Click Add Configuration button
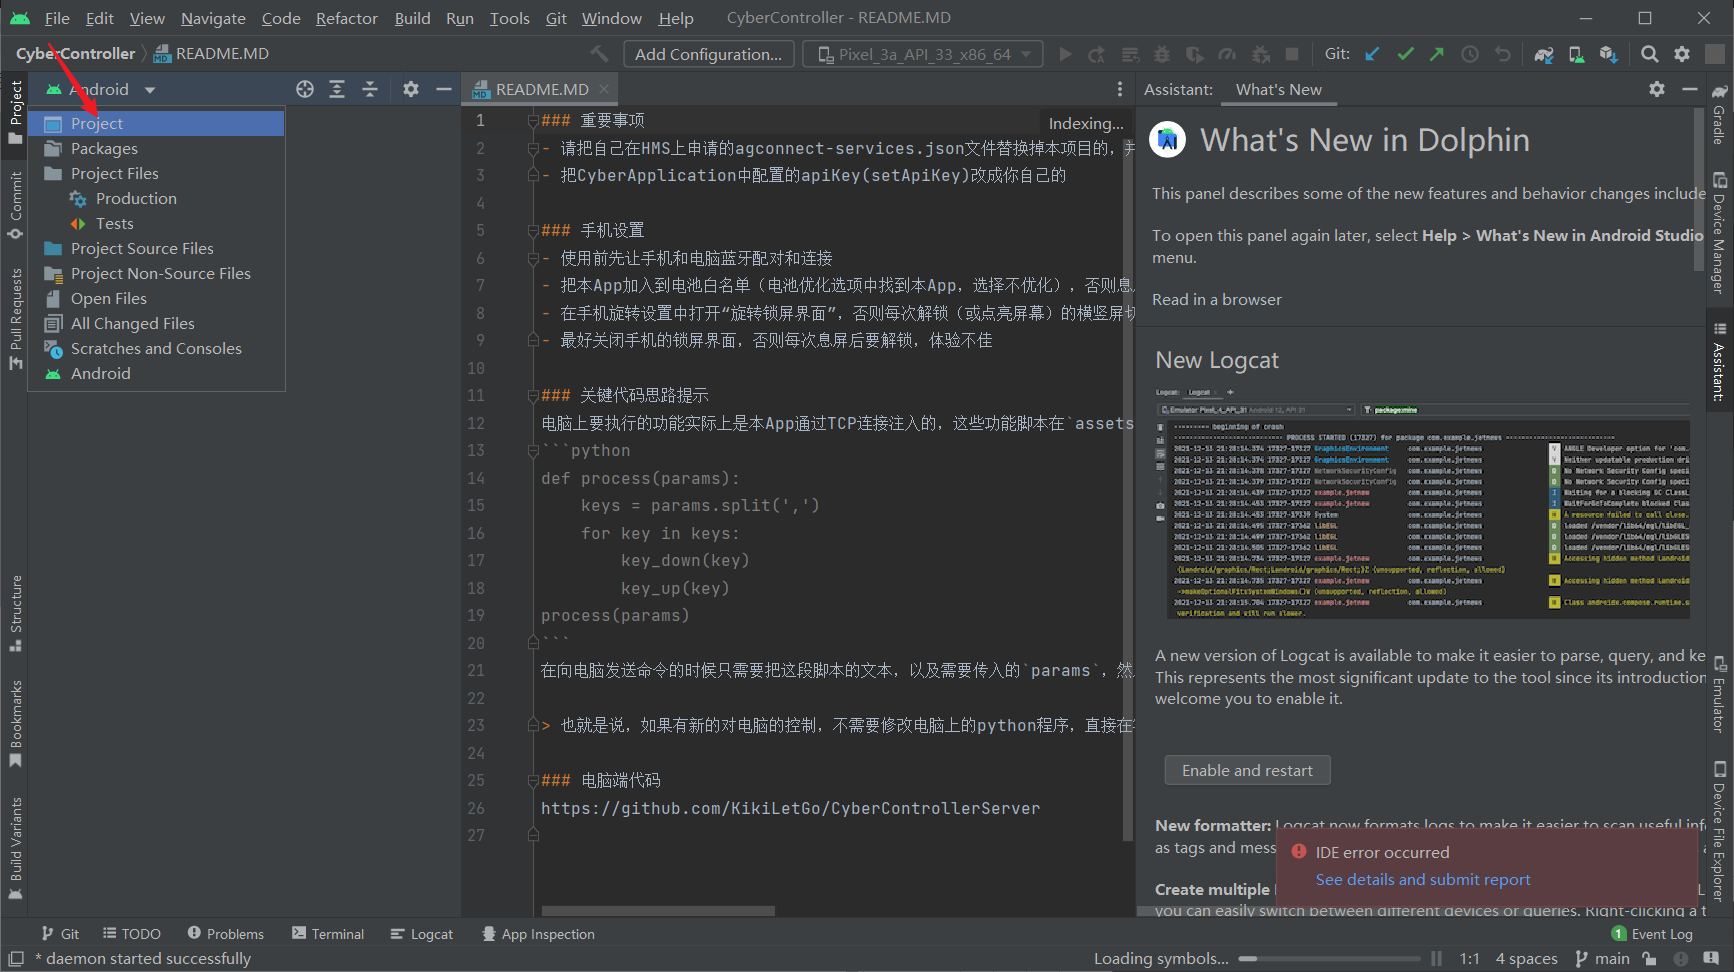The width and height of the screenshot is (1734, 972). (709, 54)
